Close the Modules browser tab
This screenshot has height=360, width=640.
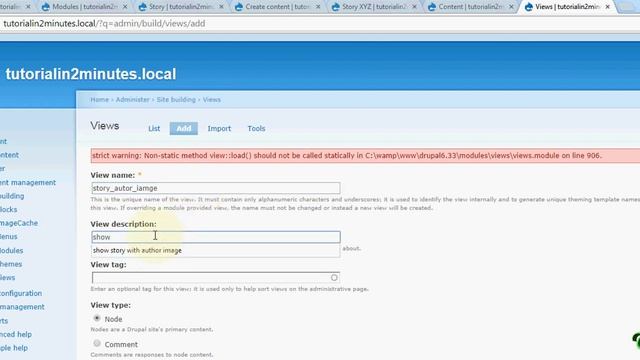125,7
